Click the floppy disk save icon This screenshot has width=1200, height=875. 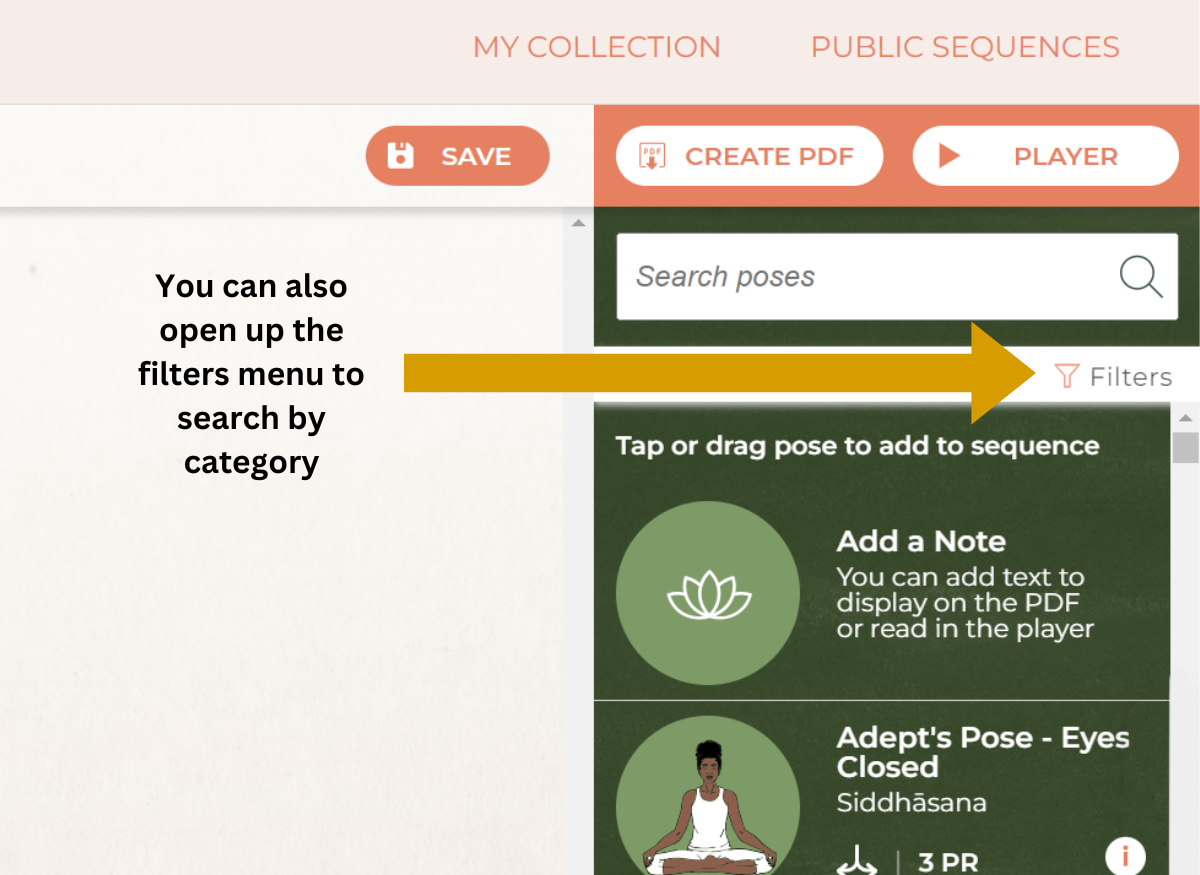pos(401,156)
